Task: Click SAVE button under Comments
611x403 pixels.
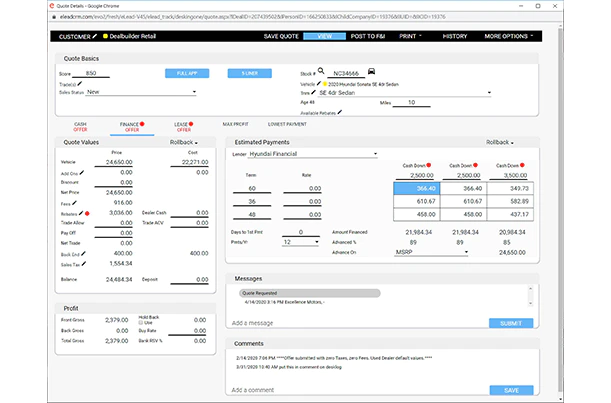Action: click(x=511, y=390)
